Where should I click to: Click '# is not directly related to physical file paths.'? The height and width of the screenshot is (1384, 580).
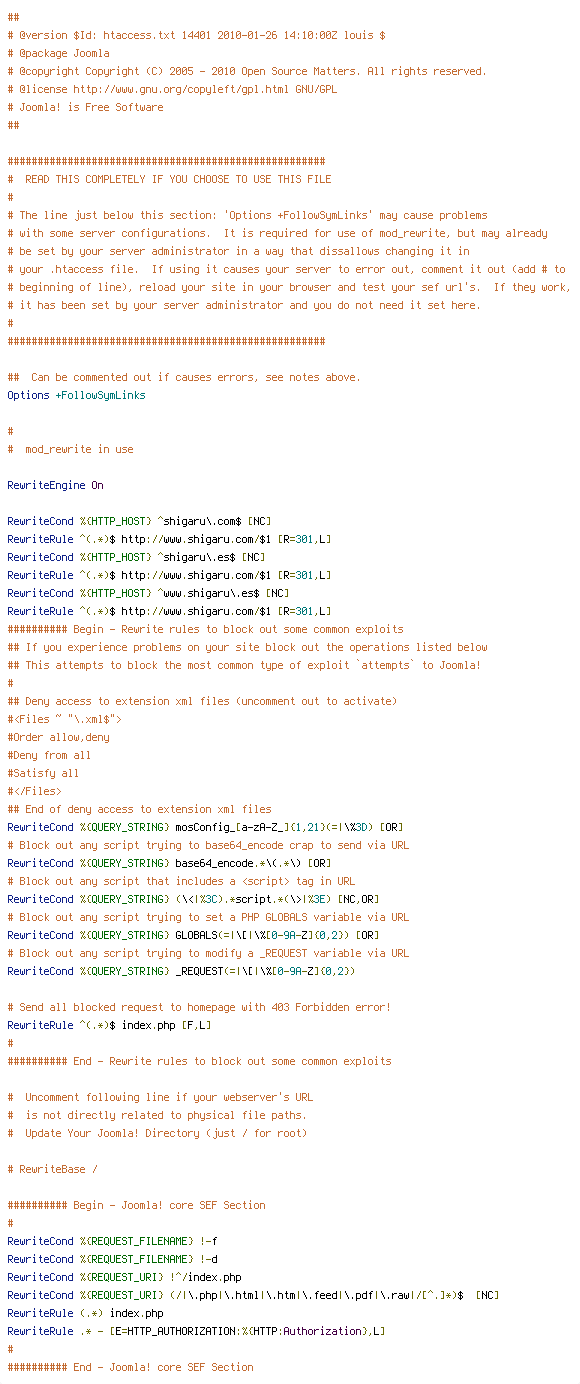[x=157, y=1115]
